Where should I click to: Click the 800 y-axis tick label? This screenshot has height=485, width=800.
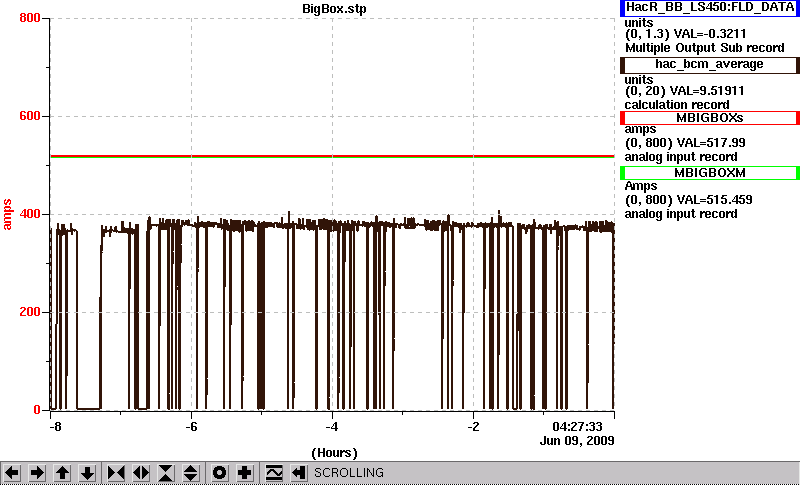[30, 18]
